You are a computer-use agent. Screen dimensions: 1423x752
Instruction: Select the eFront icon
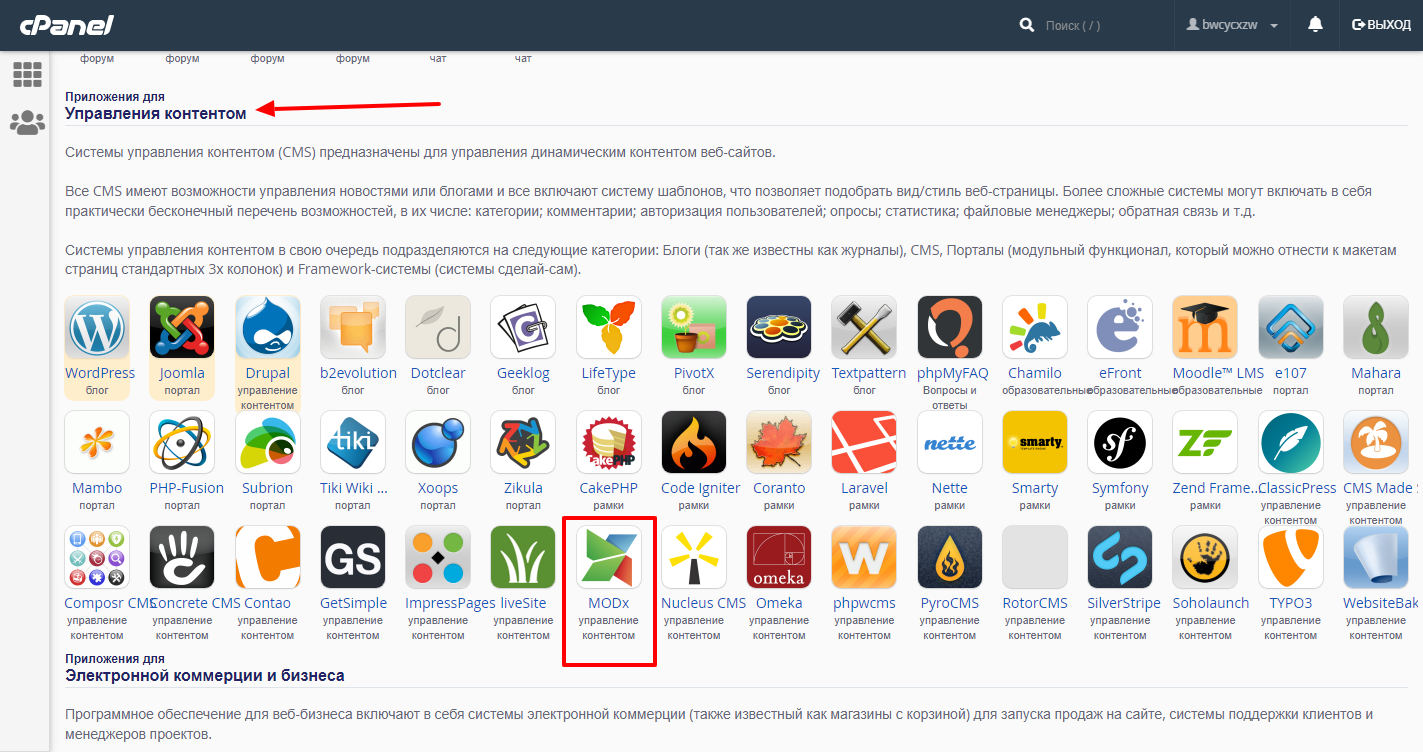pos(1120,328)
